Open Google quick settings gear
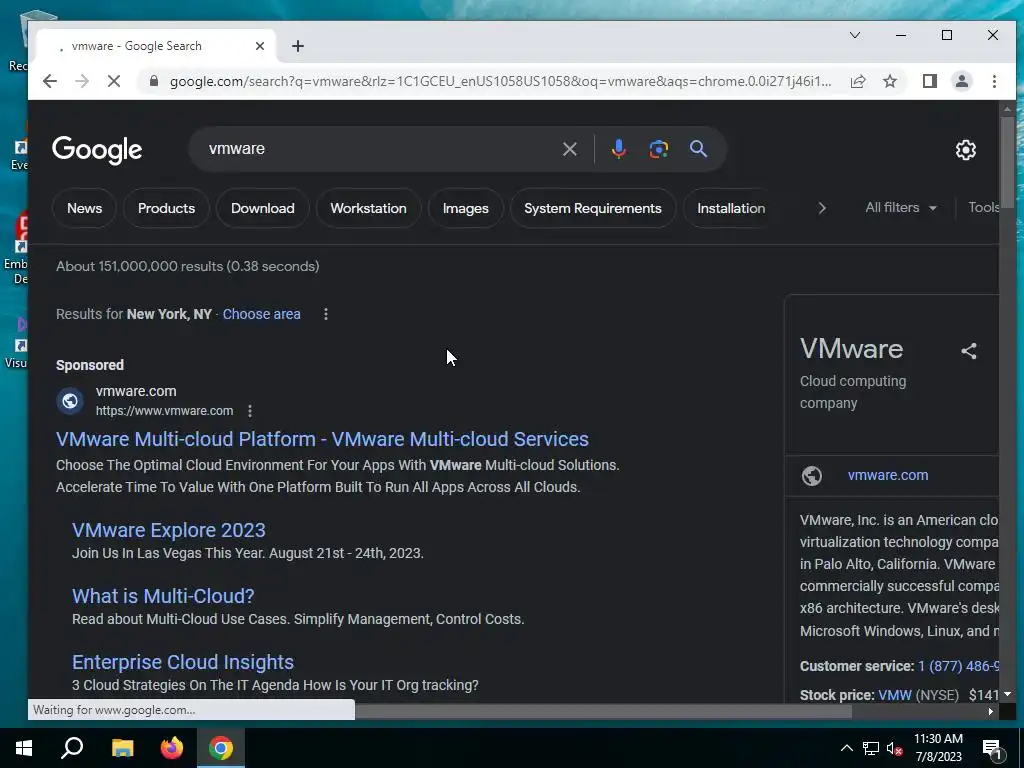Viewport: 1024px width, 768px height. (965, 150)
